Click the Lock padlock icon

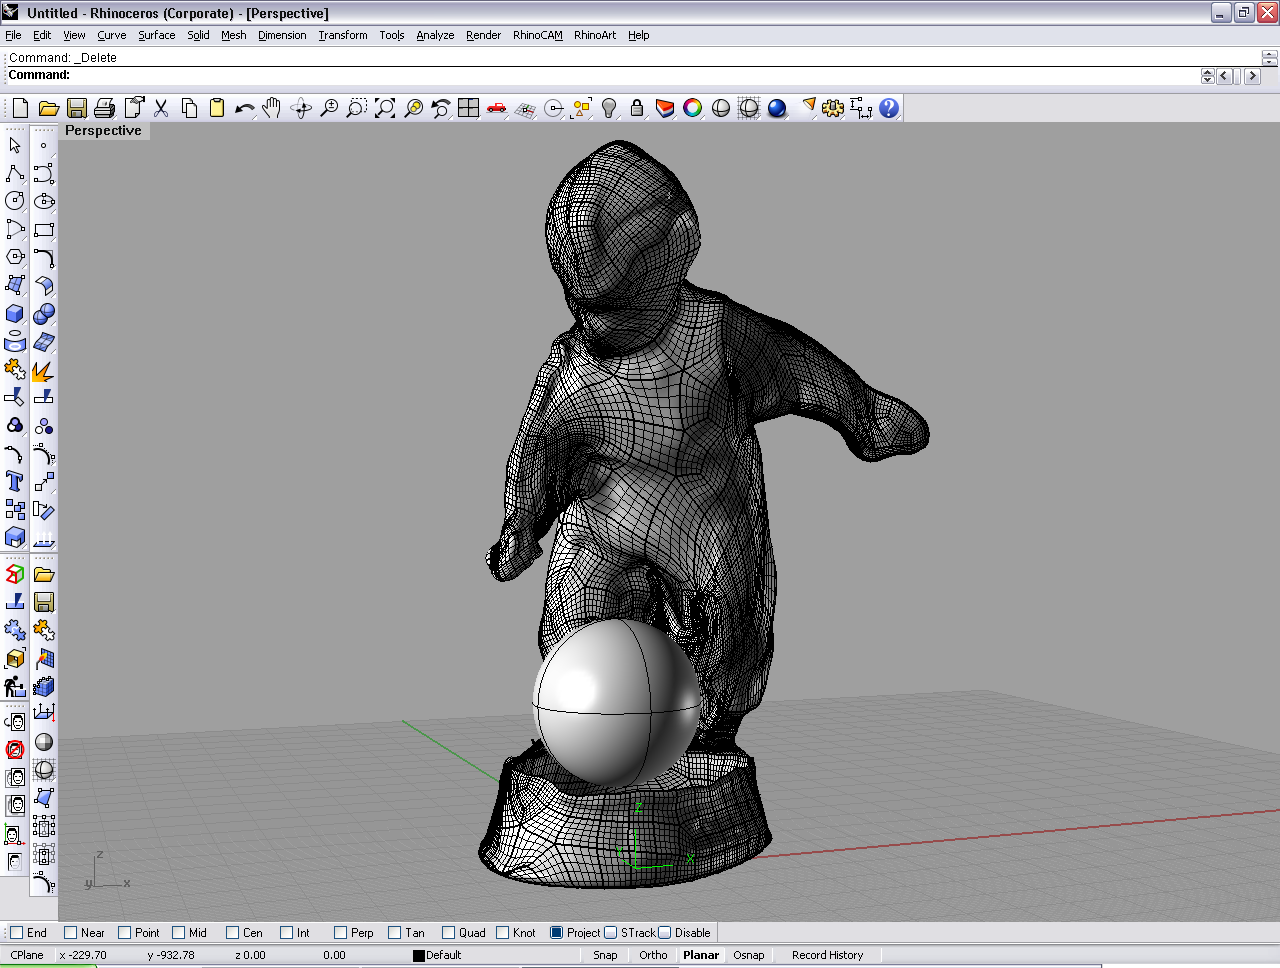tap(637, 108)
